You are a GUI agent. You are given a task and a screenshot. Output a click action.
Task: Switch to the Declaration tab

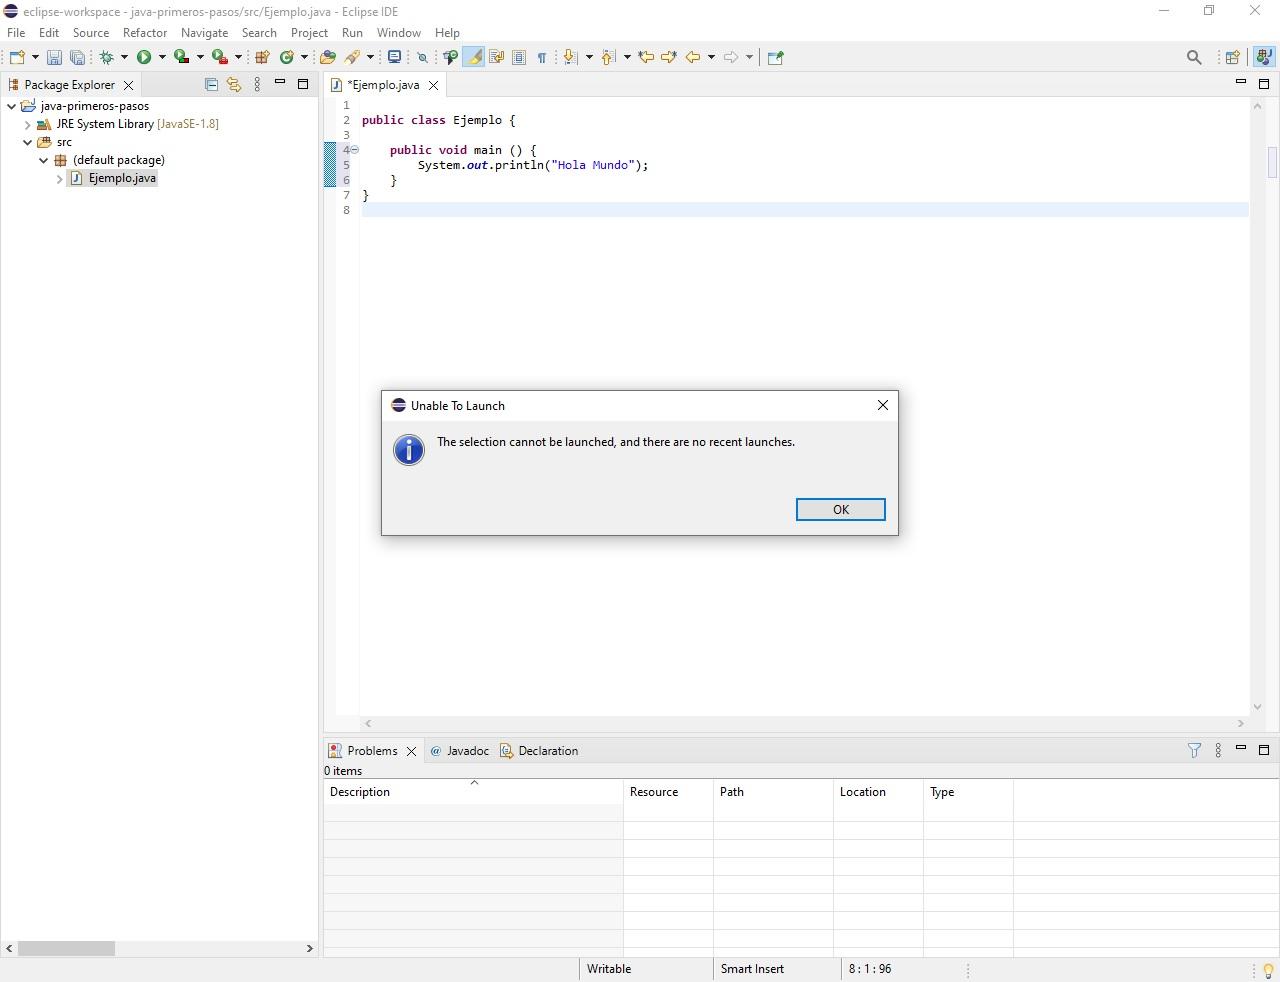tap(539, 751)
